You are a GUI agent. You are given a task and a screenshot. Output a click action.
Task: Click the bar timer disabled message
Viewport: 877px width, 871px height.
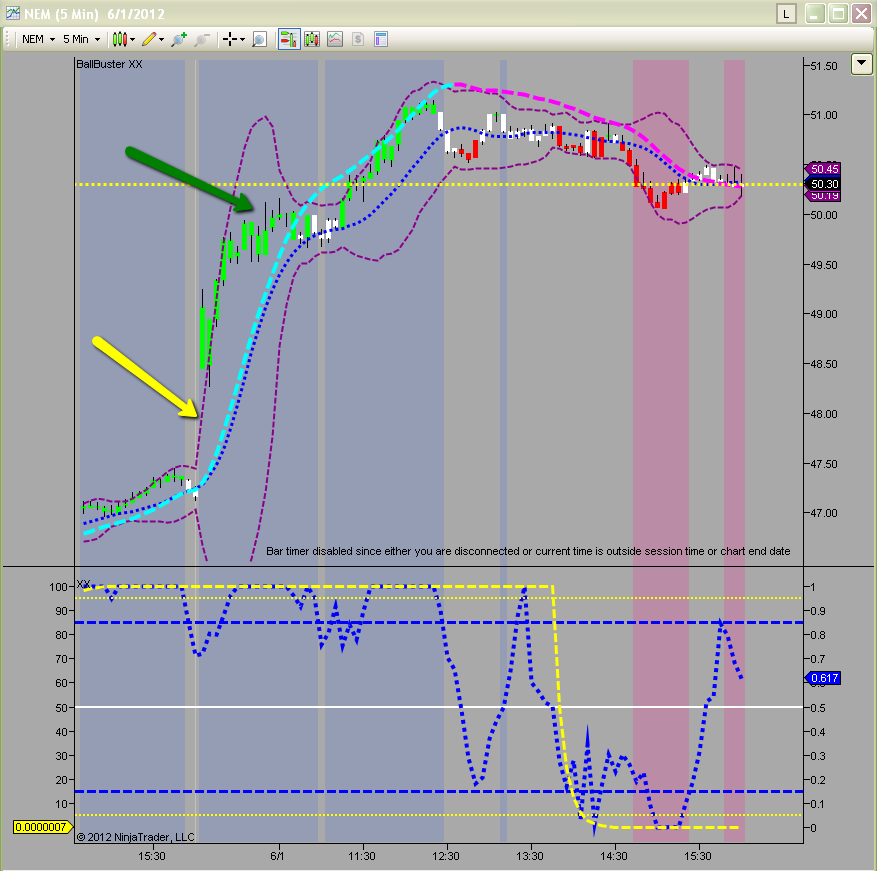(528, 551)
